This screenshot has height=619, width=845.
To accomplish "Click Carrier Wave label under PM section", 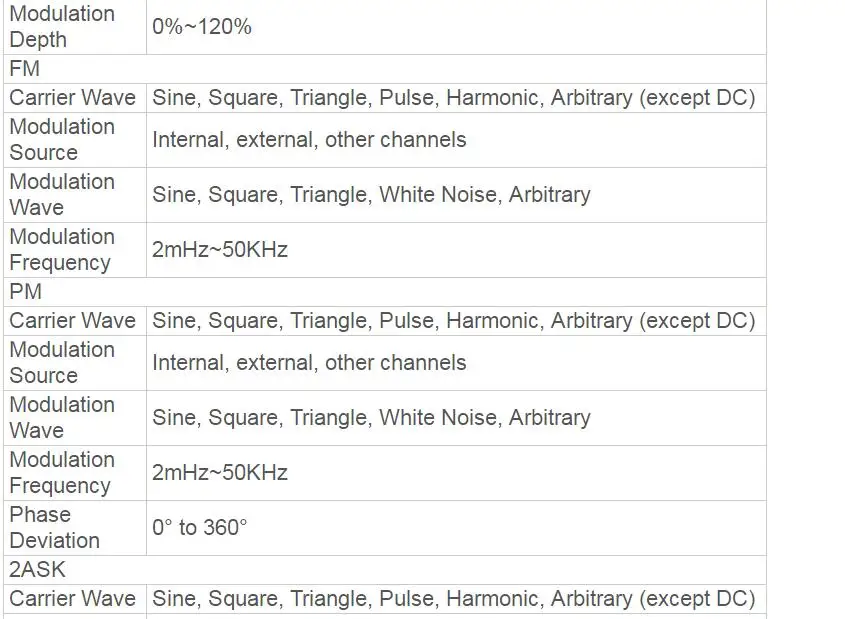I will pyautogui.click(x=72, y=321).
